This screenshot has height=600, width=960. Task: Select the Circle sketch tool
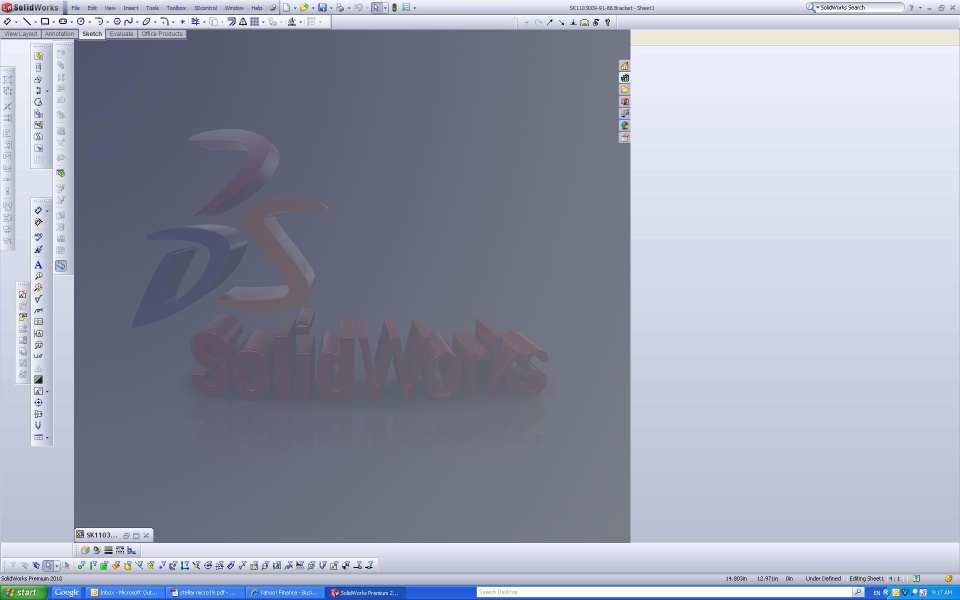click(80, 21)
